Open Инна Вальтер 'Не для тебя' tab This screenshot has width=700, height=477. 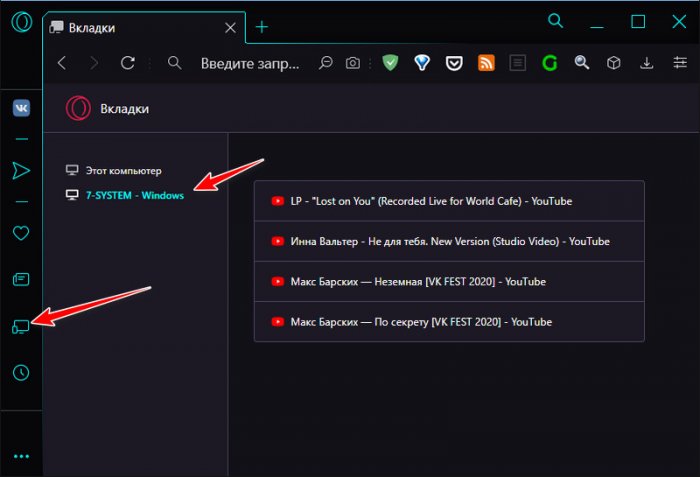pos(449,241)
